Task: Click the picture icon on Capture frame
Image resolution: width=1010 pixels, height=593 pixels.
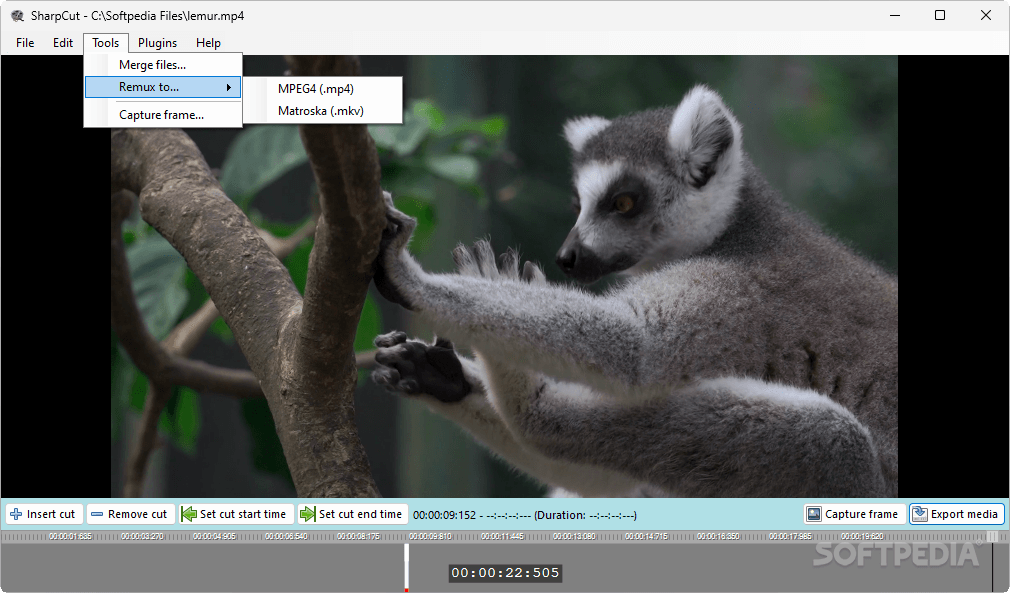Action: [814, 514]
